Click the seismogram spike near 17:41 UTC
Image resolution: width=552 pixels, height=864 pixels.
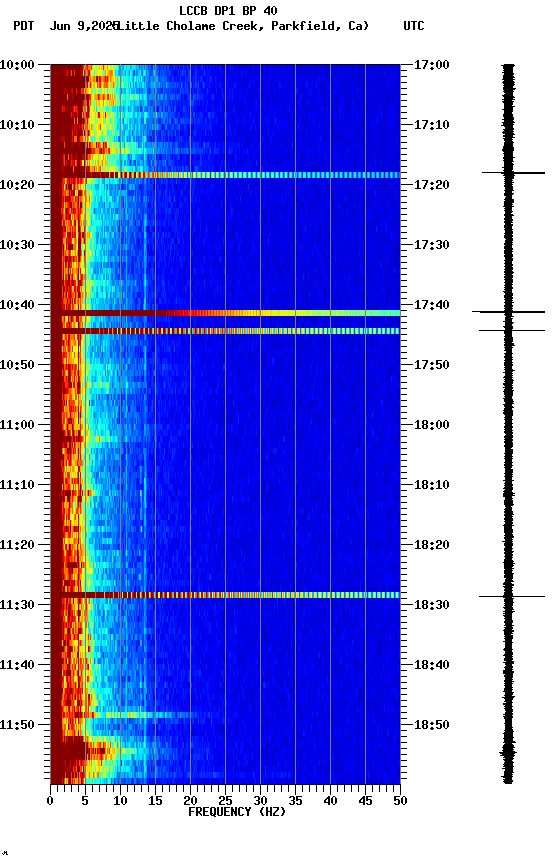(508, 312)
